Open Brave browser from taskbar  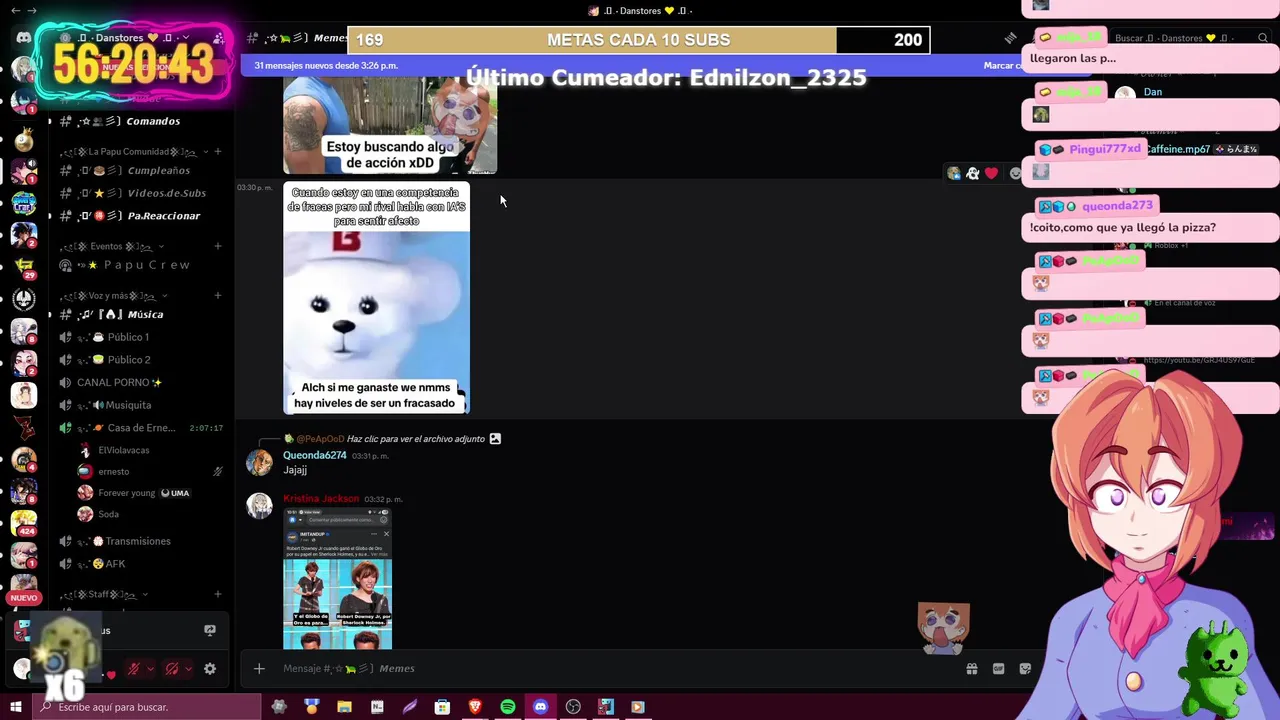[x=475, y=707]
